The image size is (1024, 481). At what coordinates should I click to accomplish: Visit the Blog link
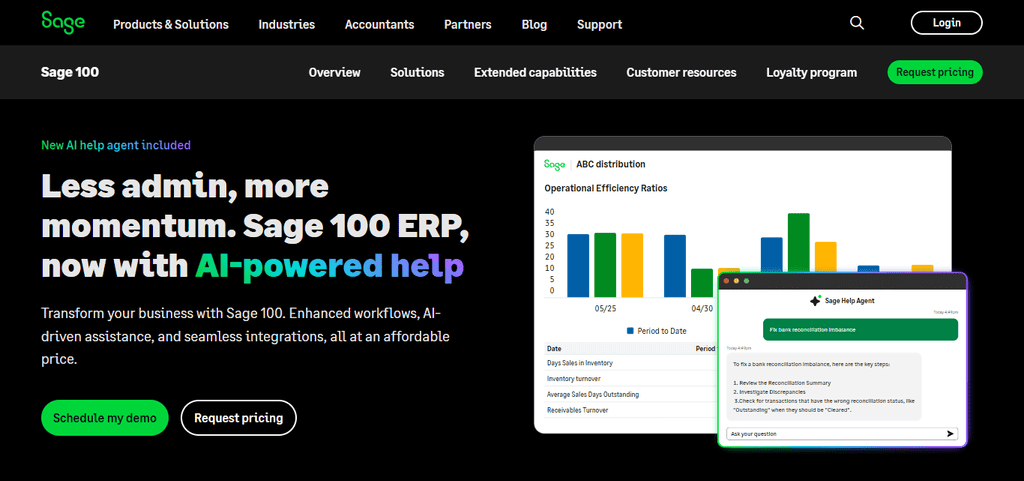pyautogui.click(x=534, y=24)
